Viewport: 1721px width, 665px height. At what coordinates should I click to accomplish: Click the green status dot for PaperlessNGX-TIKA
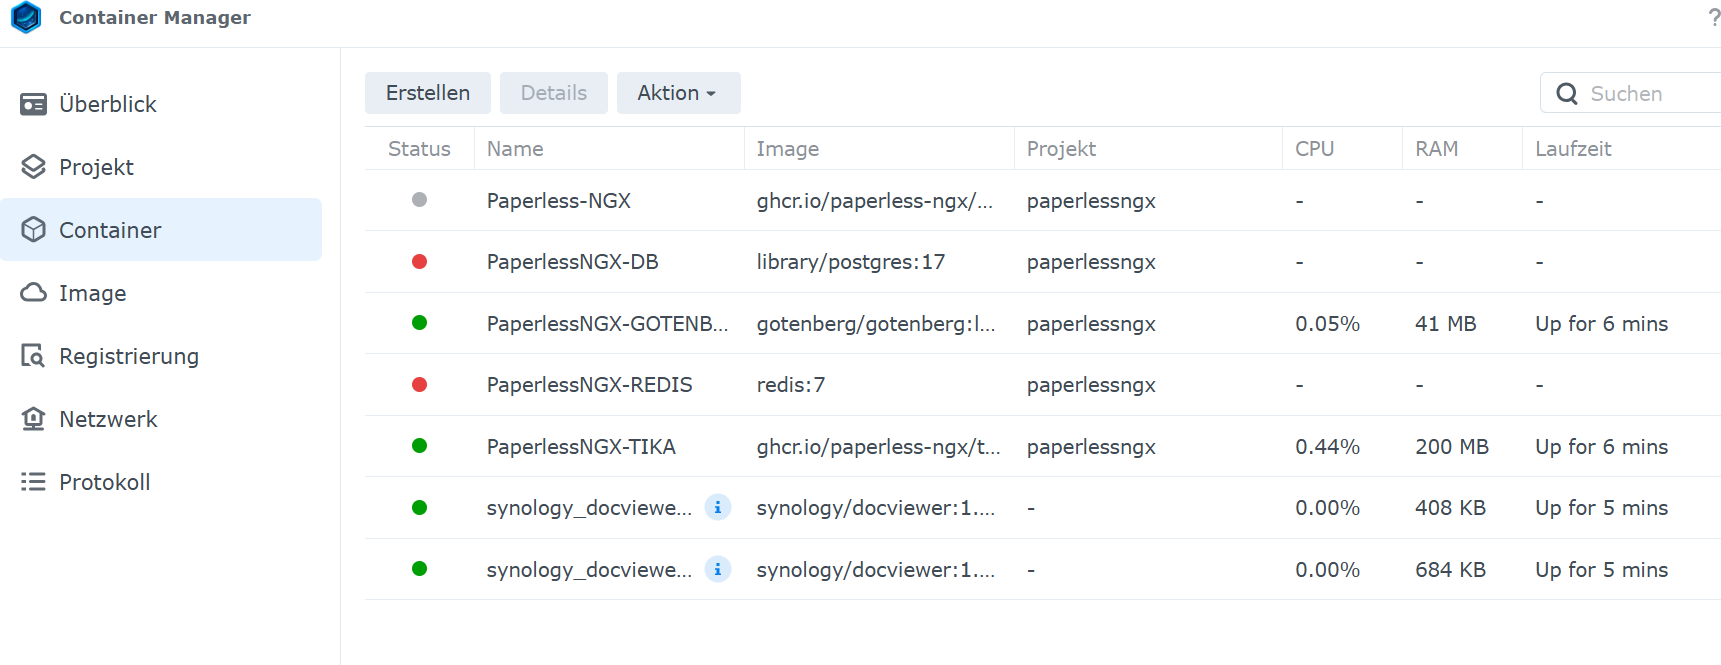tap(420, 446)
